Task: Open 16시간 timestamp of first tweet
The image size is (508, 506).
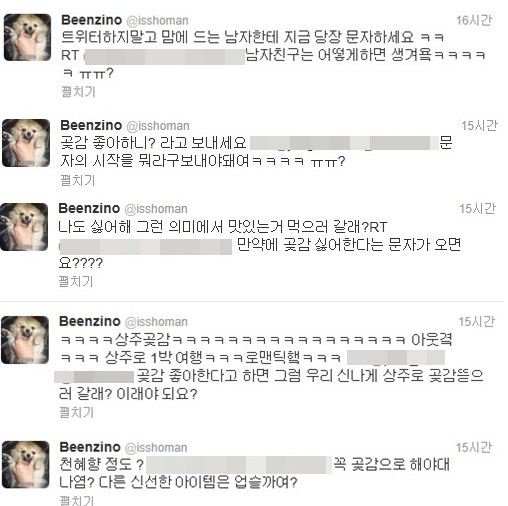Action: (x=474, y=20)
